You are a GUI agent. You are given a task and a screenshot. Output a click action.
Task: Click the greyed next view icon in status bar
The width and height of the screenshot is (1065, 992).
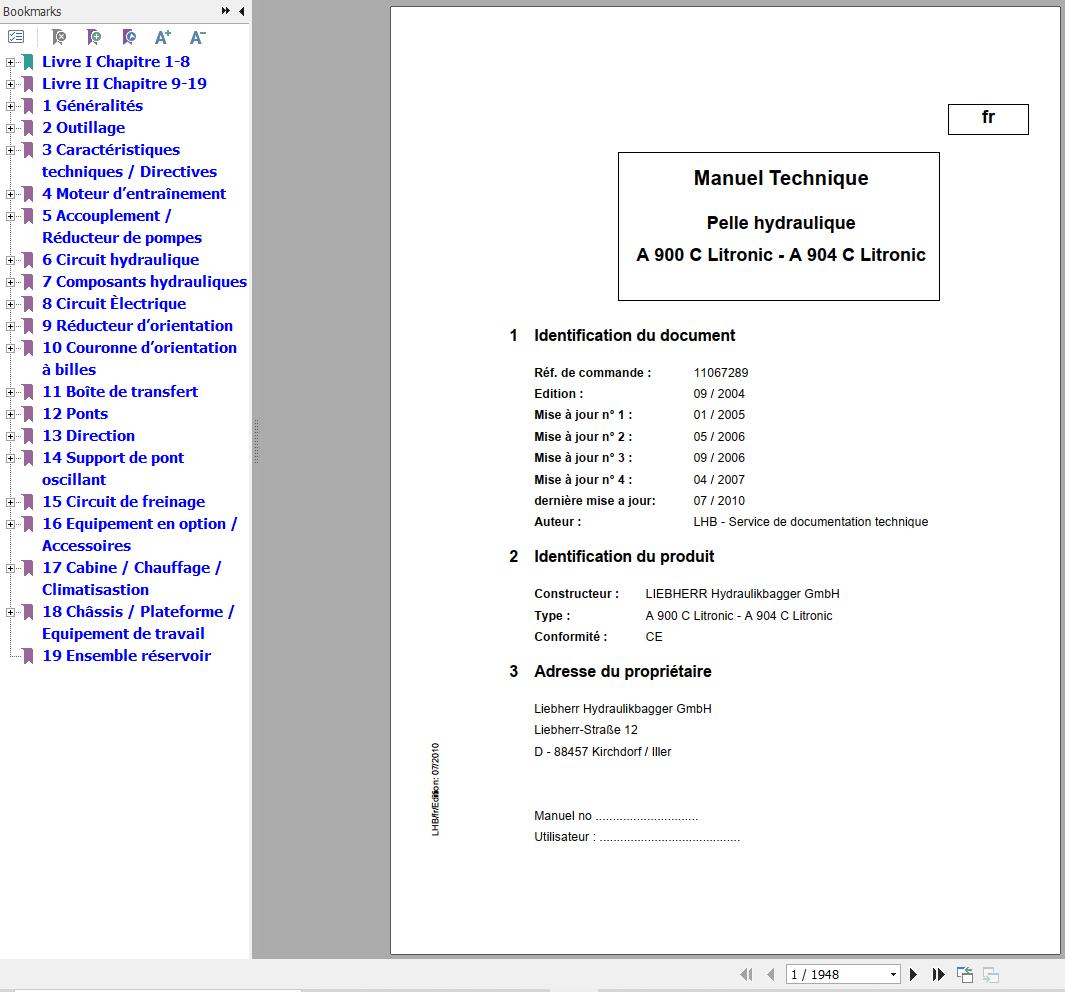click(991, 974)
